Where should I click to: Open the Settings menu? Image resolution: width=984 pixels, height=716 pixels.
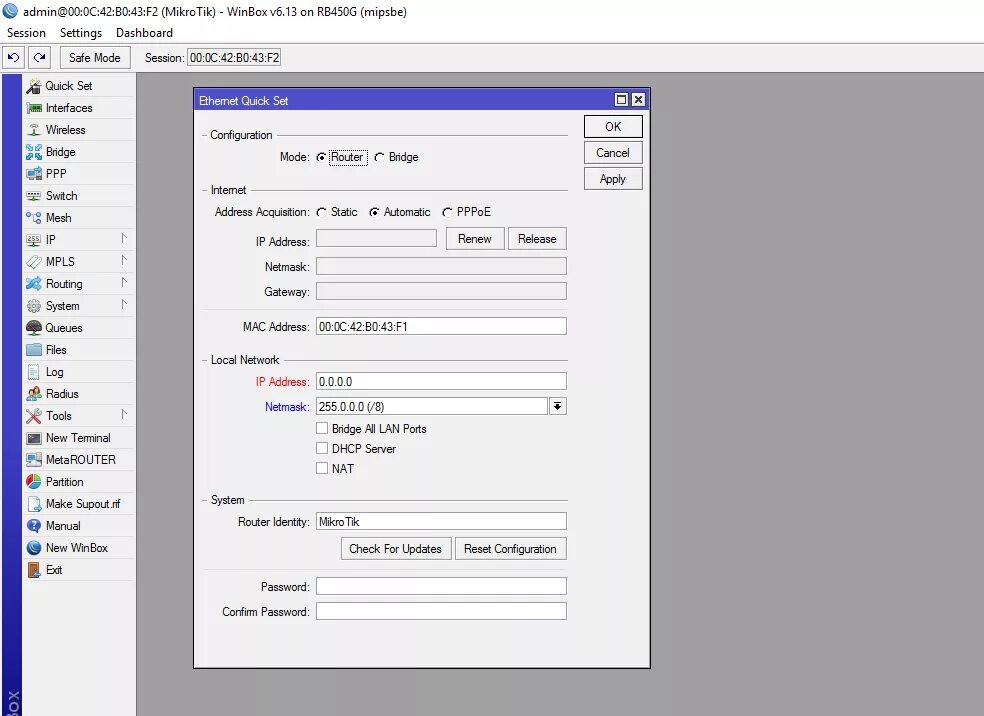click(81, 33)
